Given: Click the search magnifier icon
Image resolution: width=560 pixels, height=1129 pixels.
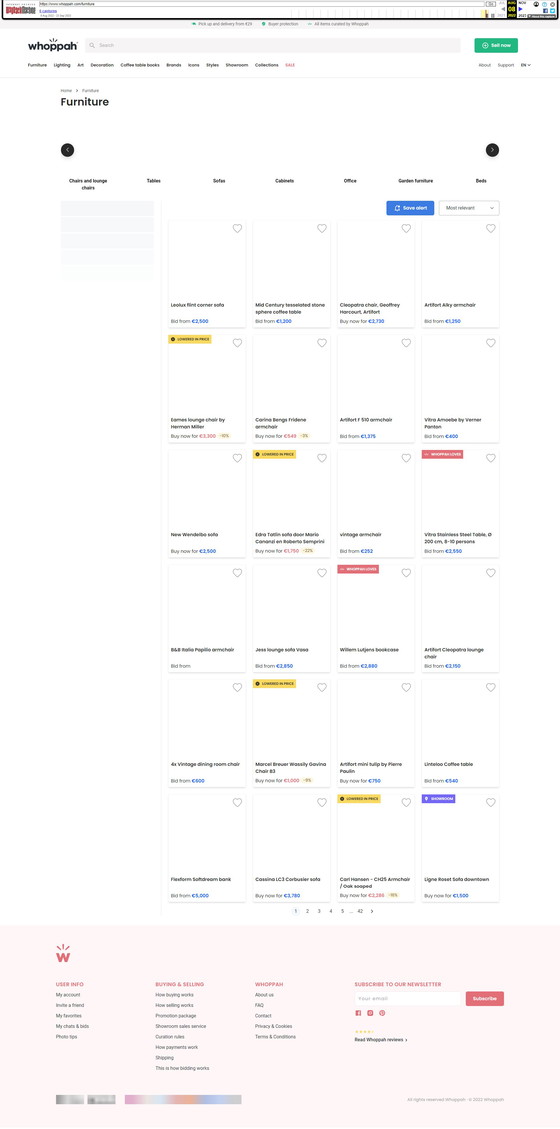Looking at the screenshot, I should 92,45.
